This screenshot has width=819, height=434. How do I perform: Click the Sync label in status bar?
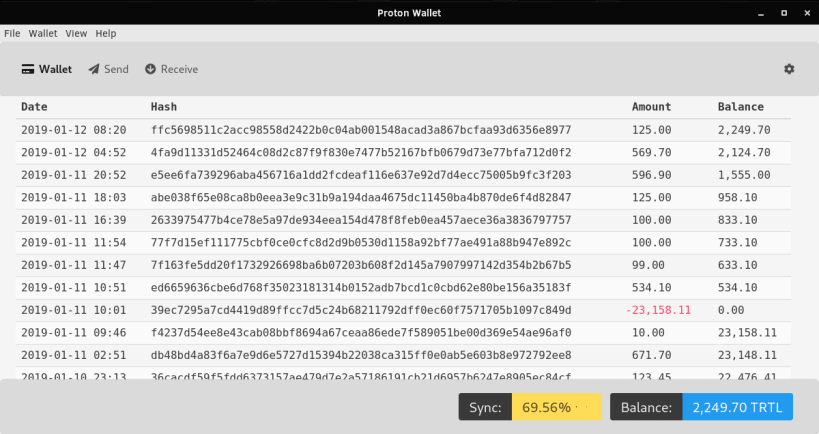pyautogui.click(x=485, y=407)
